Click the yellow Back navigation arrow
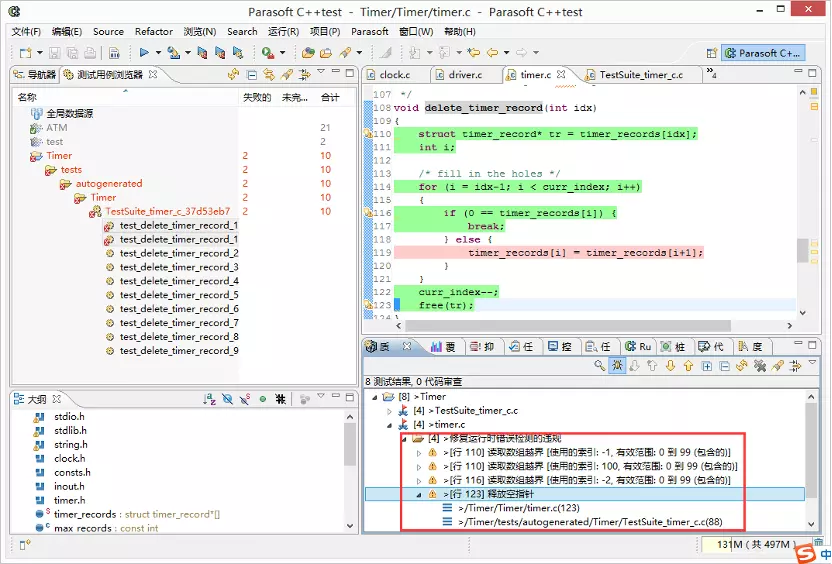The image size is (832, 564). pyautogui.click(x=492, y=53)
